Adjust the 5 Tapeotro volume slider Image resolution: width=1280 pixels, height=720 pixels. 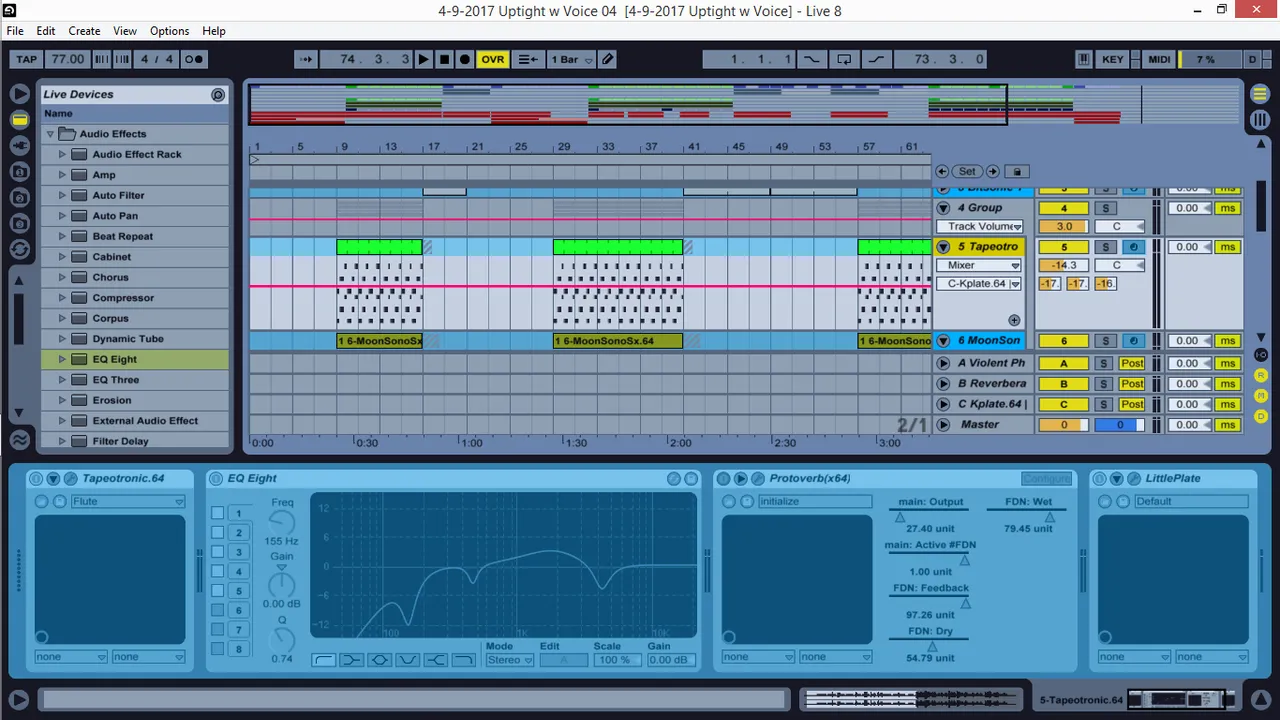pos(1064,265)
